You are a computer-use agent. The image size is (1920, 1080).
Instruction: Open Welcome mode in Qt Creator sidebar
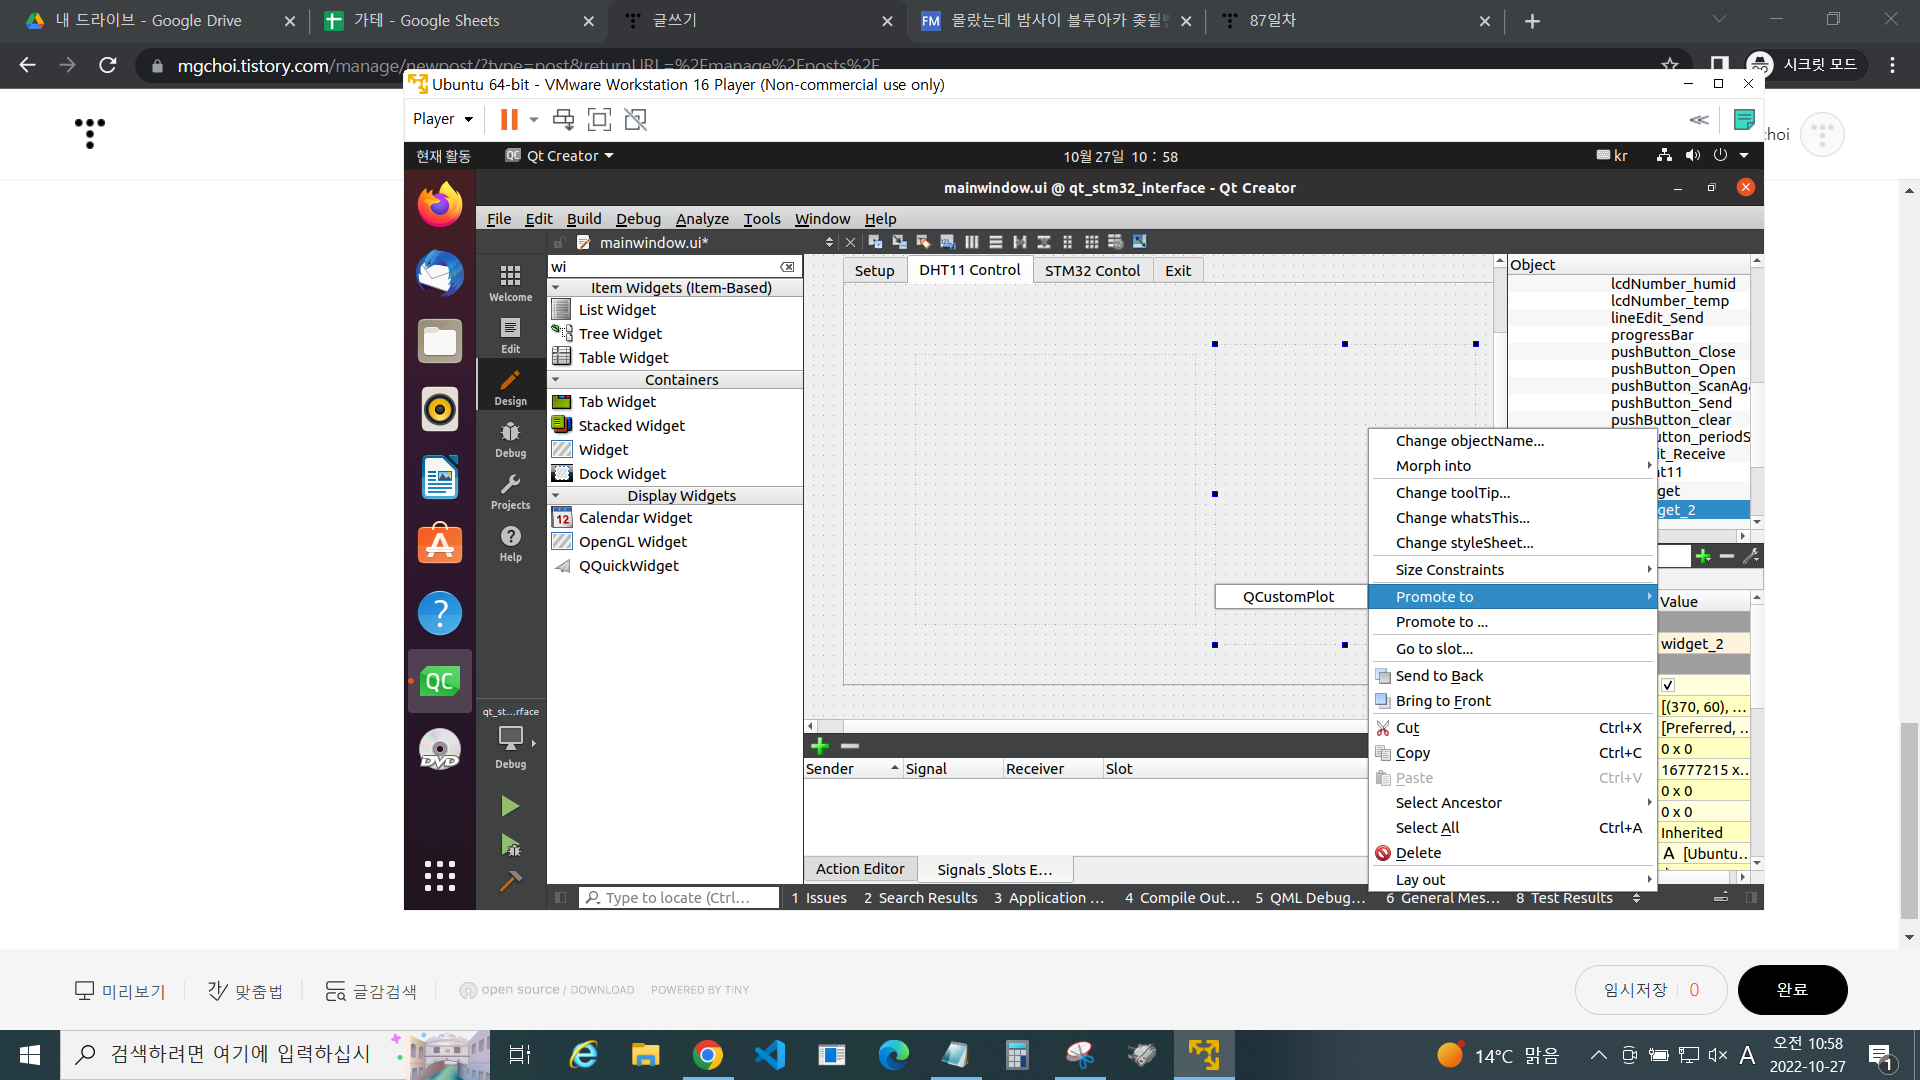tap(510, 283)
